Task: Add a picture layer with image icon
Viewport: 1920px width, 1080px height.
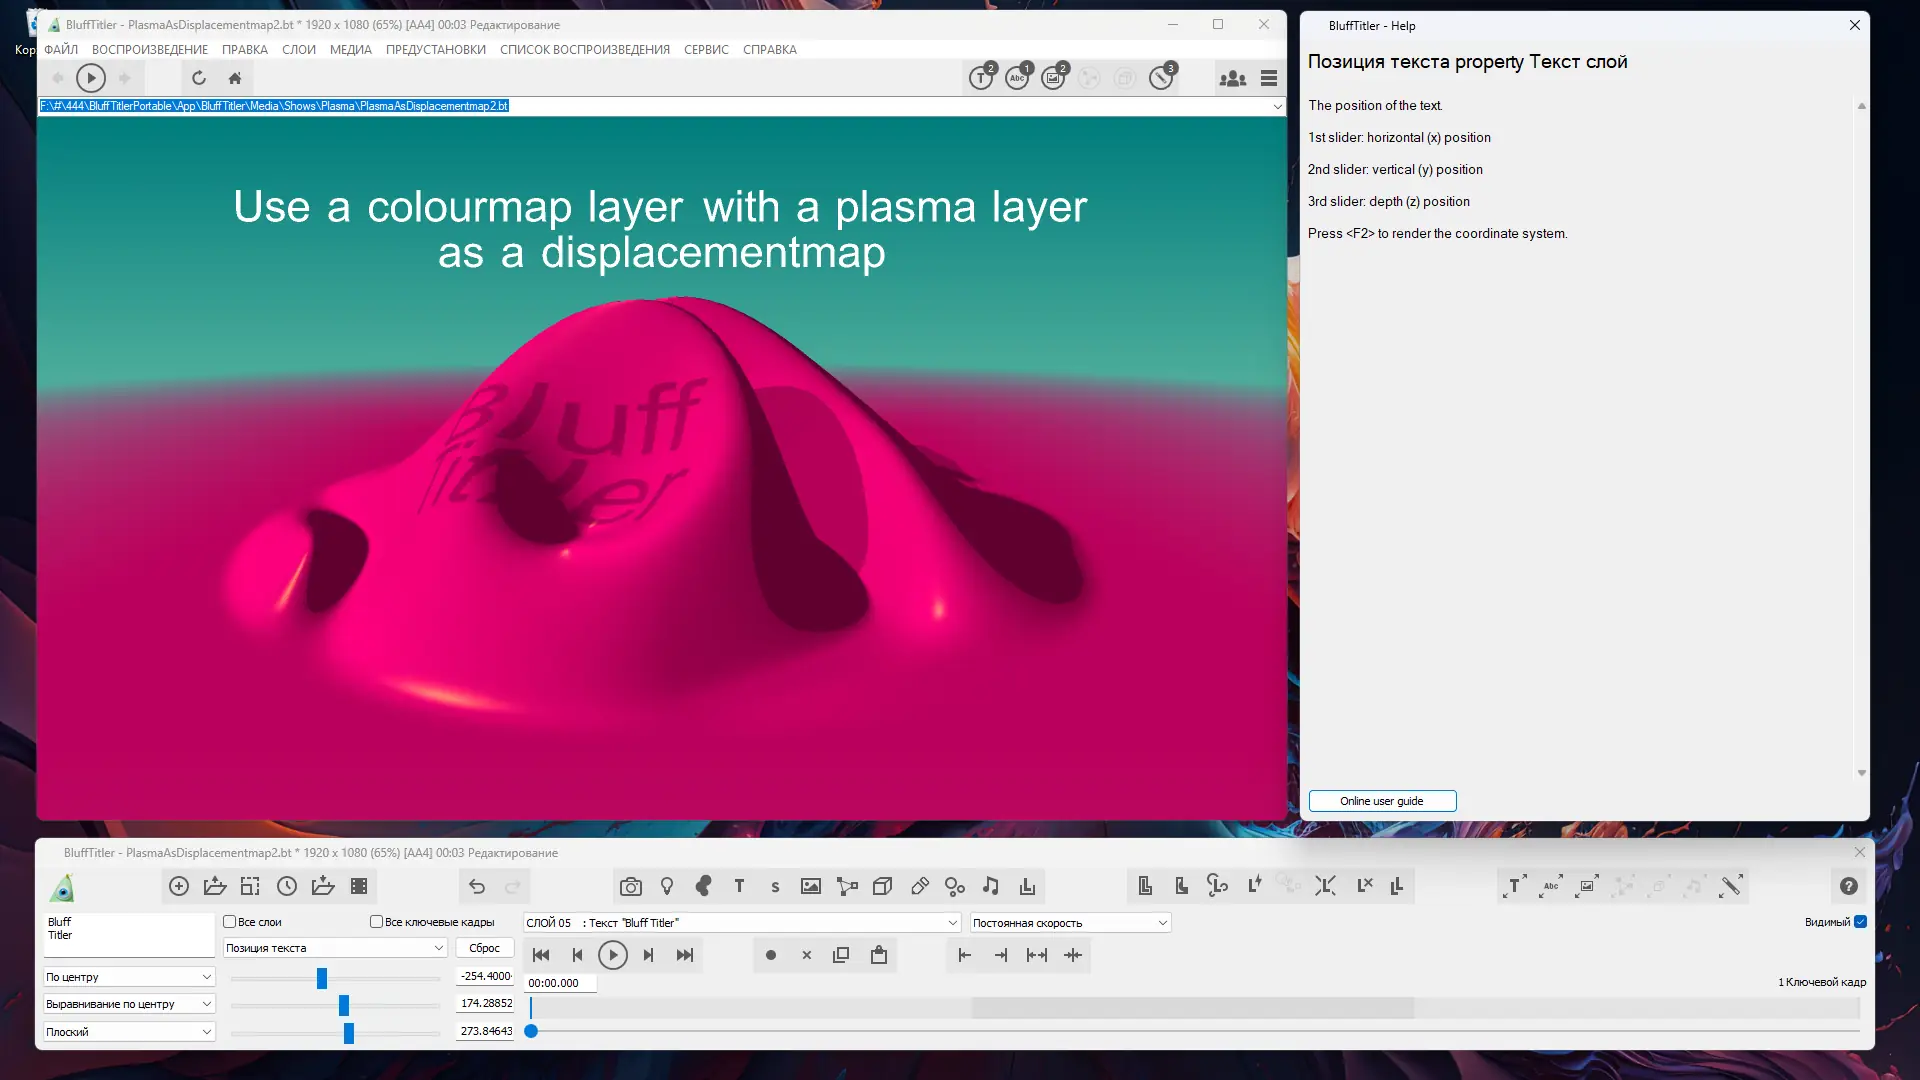Action: 811,886
